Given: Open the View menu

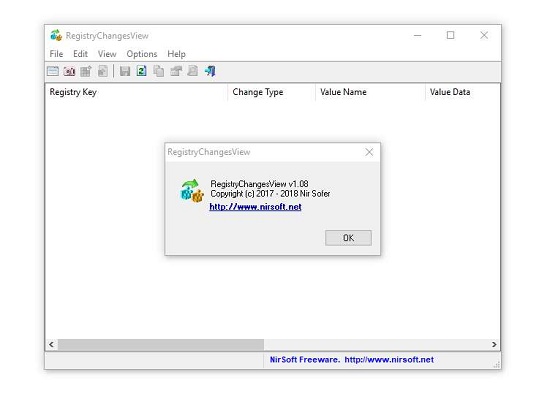Looking at the screenshot, I should click(x=107, y=54).
